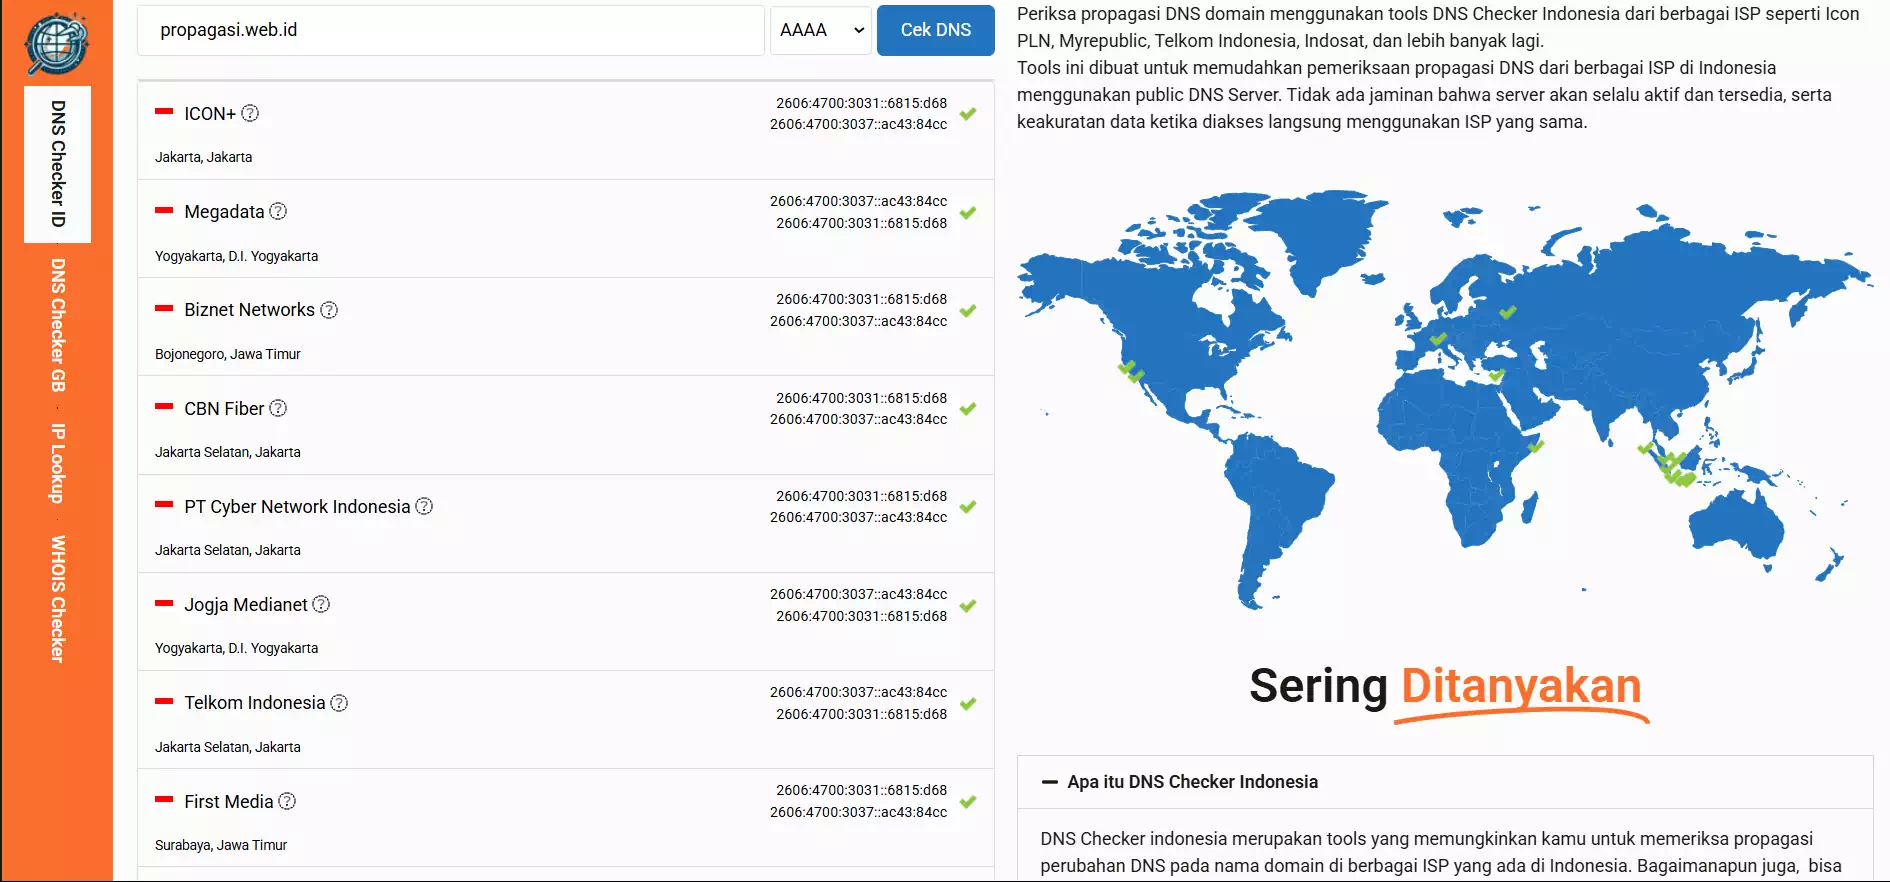Click the ISP name Telkom Indonesia
The image size is (1890, 882).
tap(255, 703)
